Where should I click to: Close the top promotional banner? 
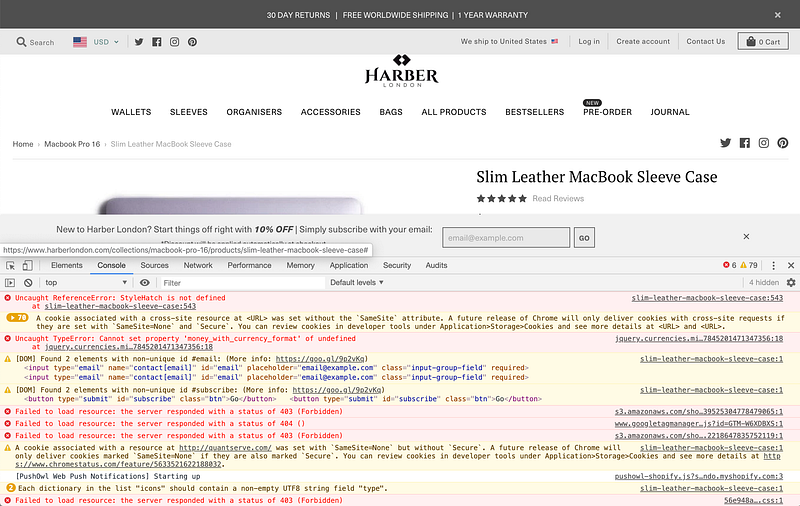pos(778,15)
